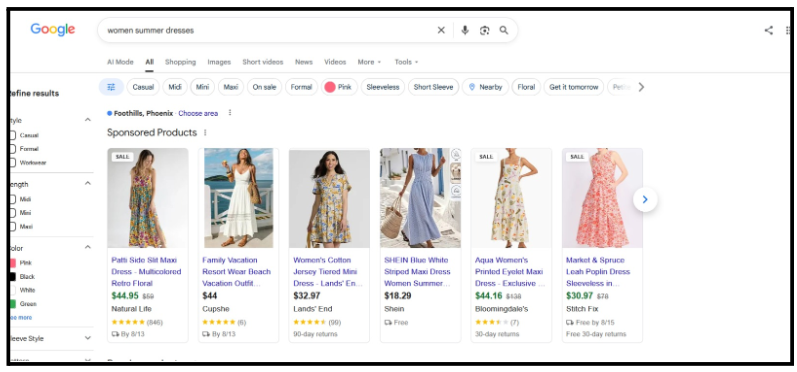Viewport: 797px width, 372px height.
Task: Collapse the Style filter section
Action: 87,120
